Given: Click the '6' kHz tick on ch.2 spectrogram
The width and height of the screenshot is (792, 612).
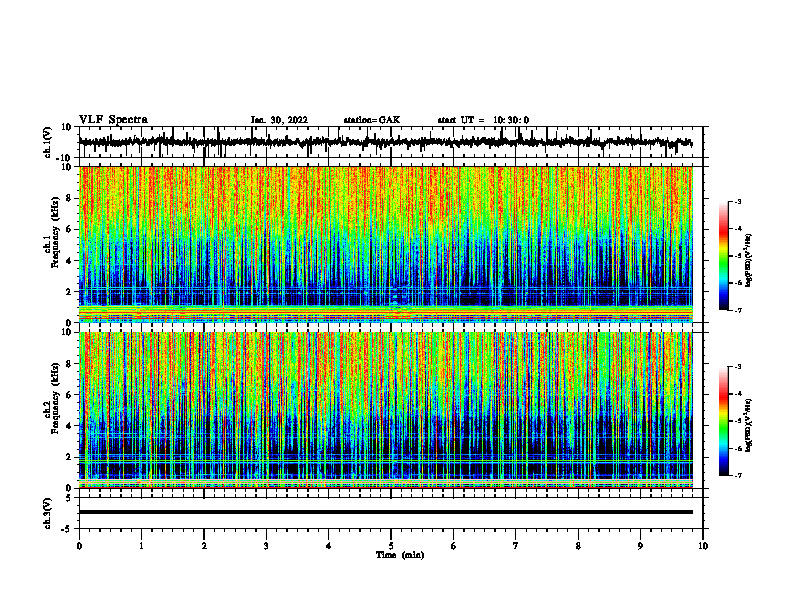Looking at the screenshot, I should click(x=69, y=394).
